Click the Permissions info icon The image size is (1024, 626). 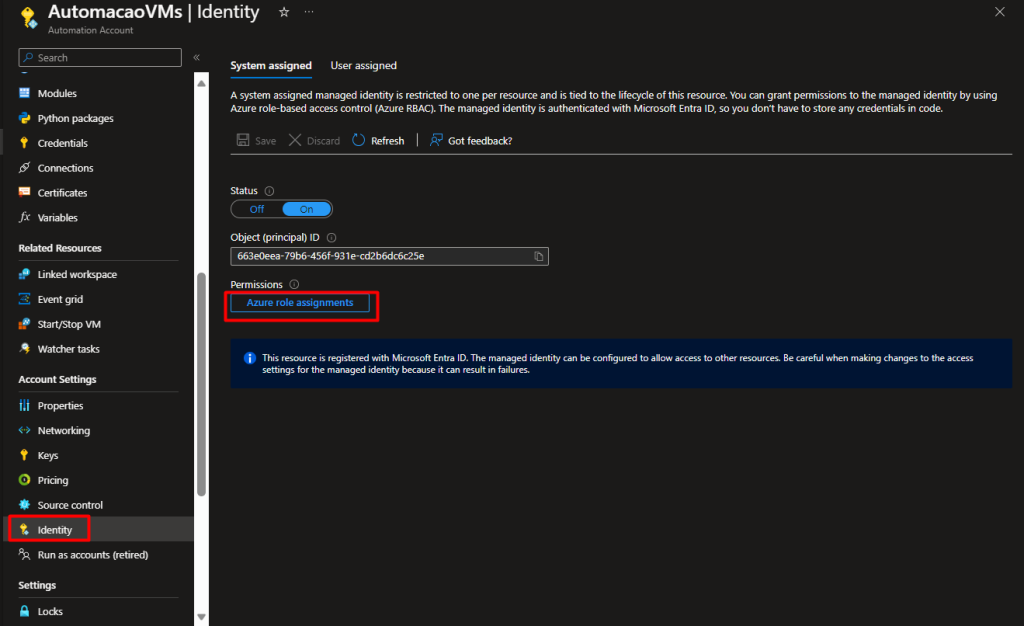tap(294, 285)
